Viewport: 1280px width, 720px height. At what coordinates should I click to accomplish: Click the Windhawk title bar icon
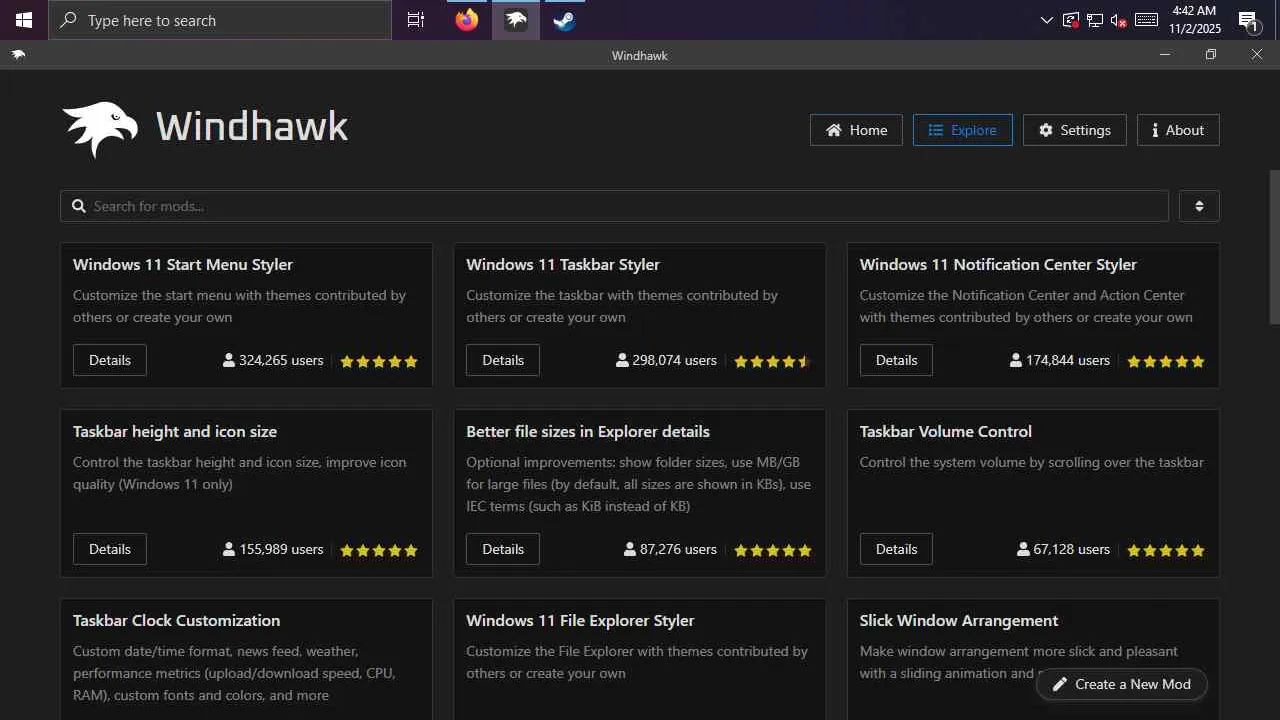[18, 55]
